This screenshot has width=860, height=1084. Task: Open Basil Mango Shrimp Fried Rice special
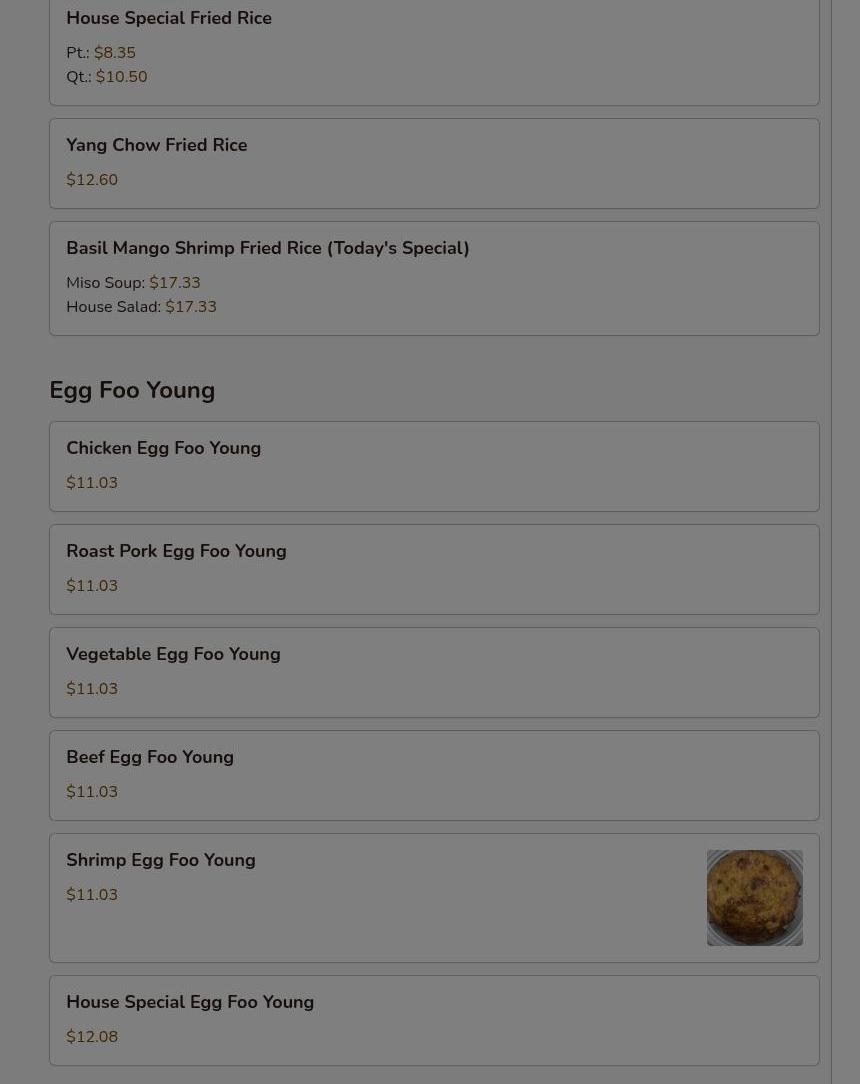(x=434, y=279)
